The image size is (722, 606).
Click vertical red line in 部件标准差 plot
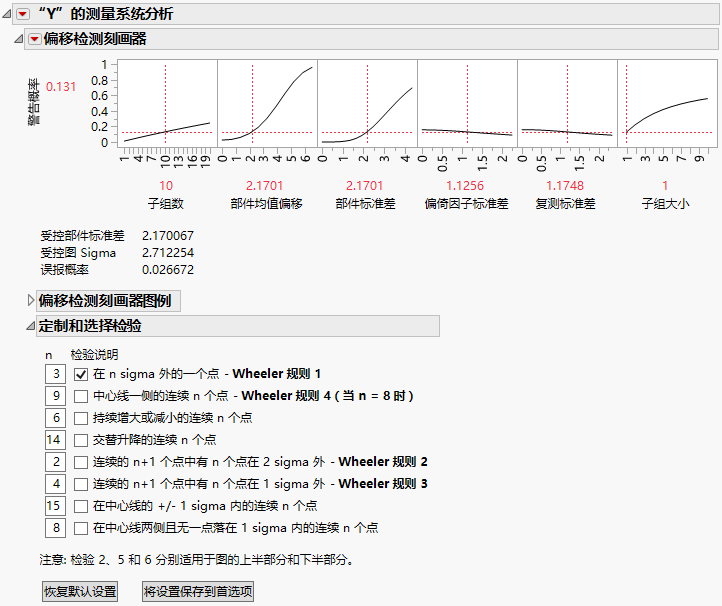(x=367, y=104)
